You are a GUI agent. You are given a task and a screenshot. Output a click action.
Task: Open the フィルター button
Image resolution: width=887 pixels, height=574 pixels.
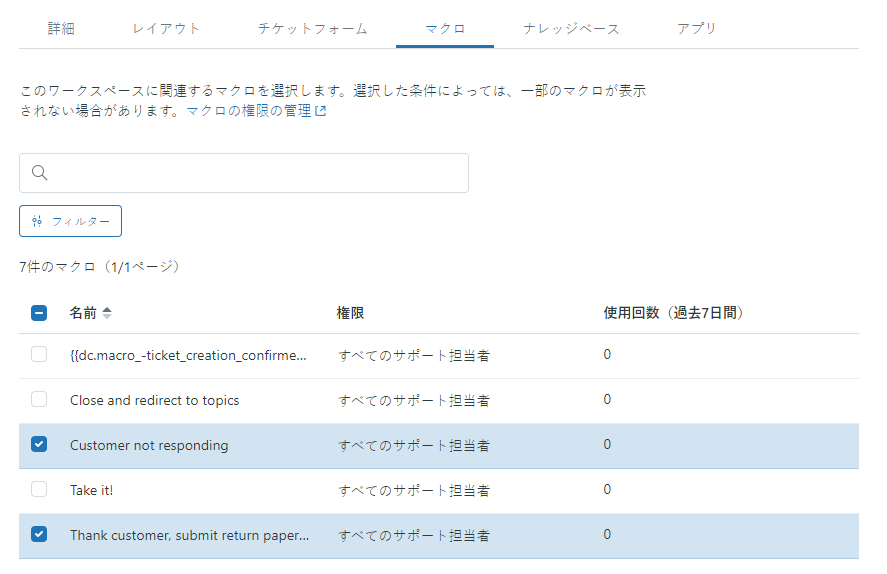tap(70, 221)
